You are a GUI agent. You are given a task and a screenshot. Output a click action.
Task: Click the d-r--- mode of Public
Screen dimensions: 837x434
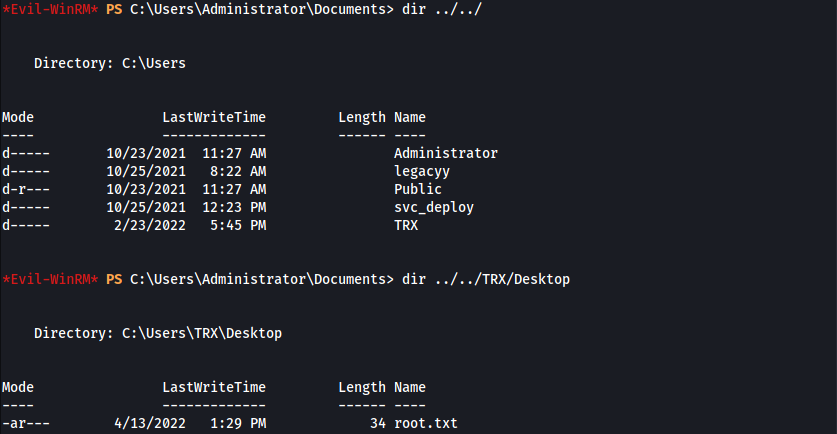(26, 190)
